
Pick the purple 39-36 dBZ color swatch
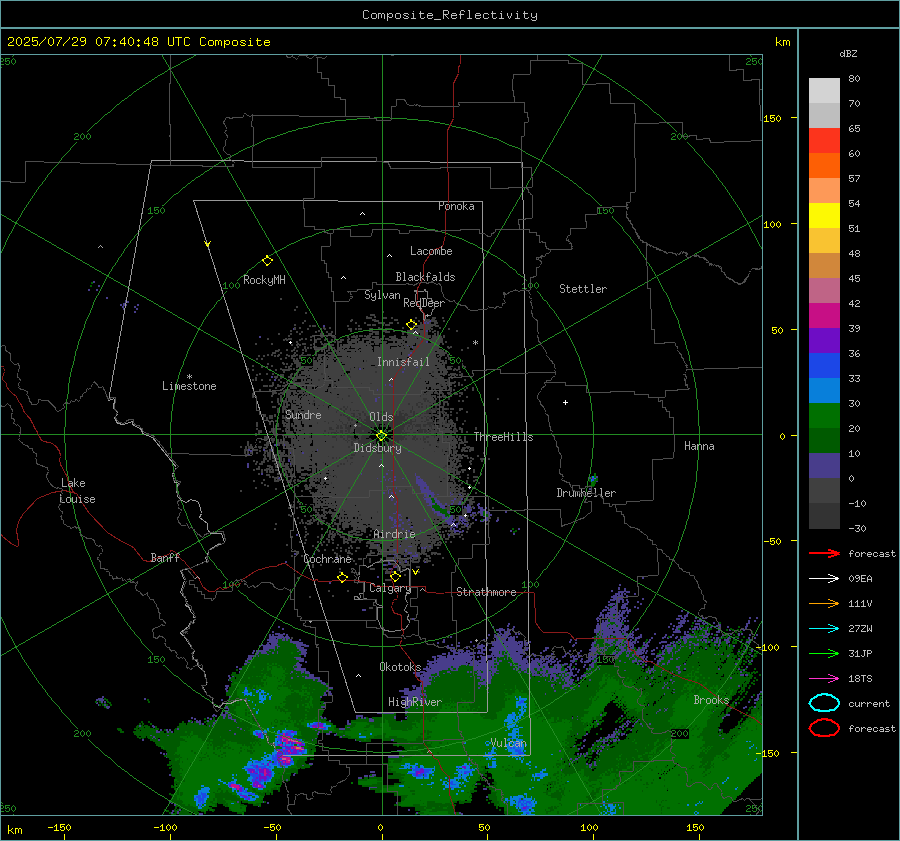point(824,340)
